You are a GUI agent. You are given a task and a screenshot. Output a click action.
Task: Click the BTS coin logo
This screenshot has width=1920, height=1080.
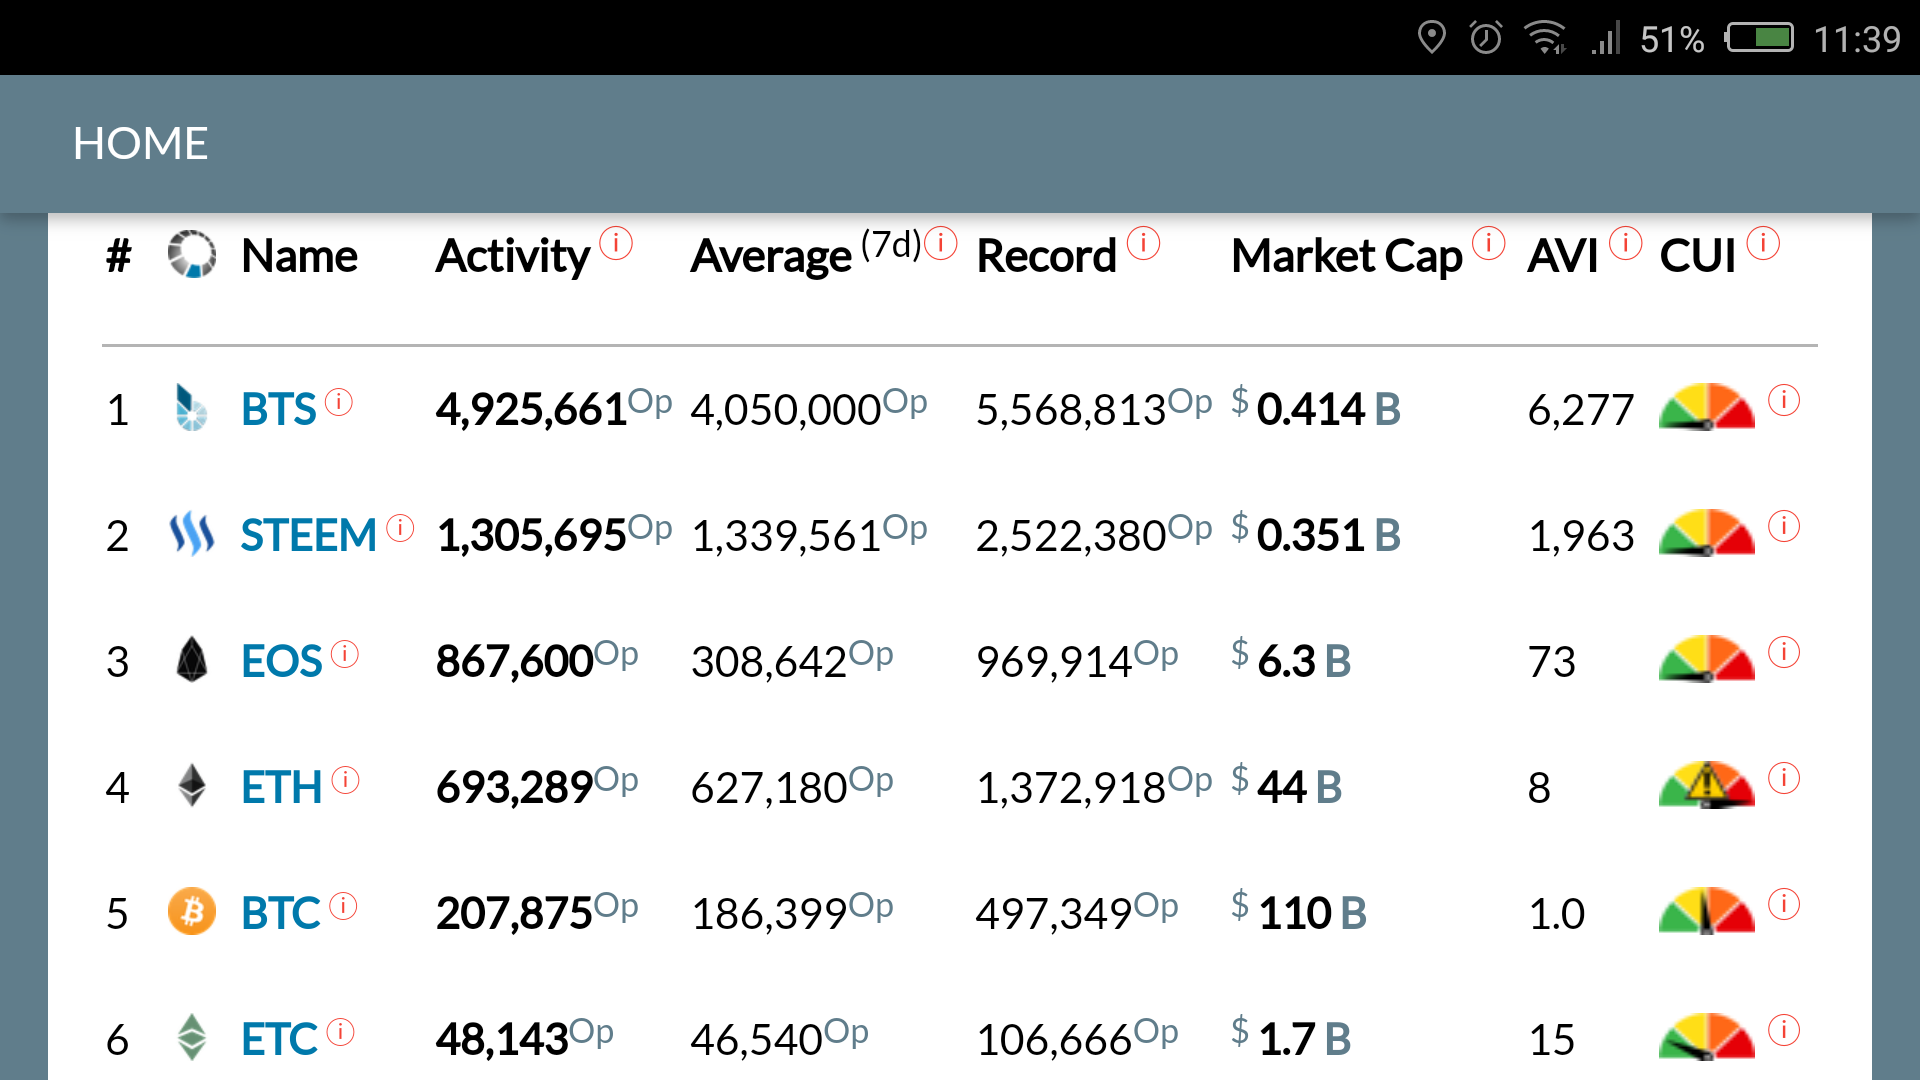[191, 408]
